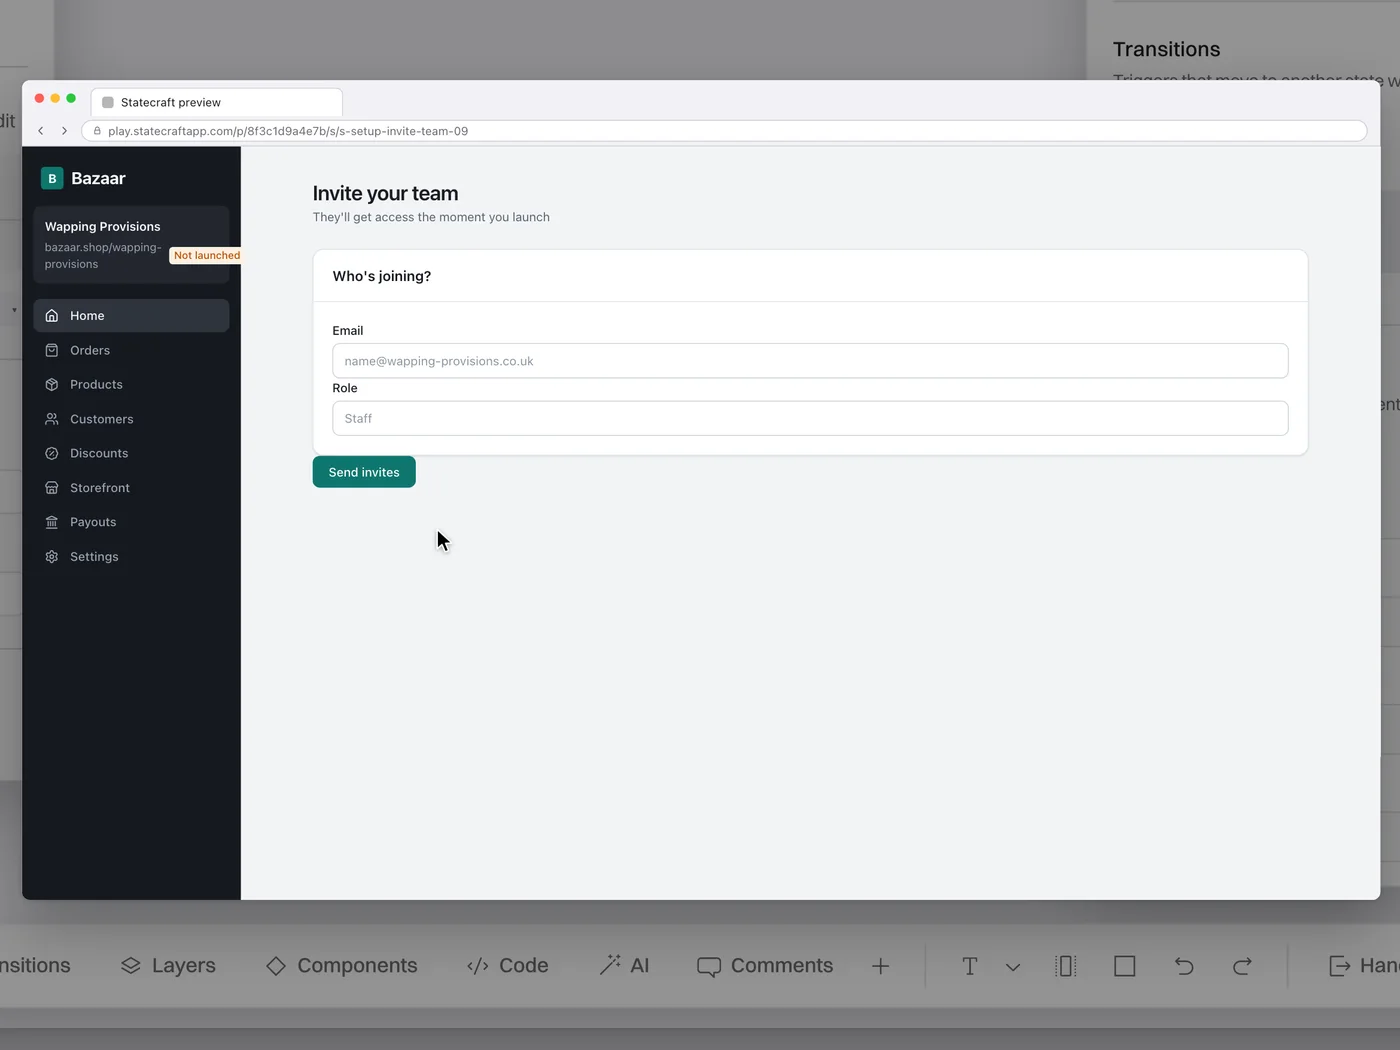This screenshot has width=1400, height=1050.
Task: Click the browser back arrow in the preview
Action: click(41, 131)
